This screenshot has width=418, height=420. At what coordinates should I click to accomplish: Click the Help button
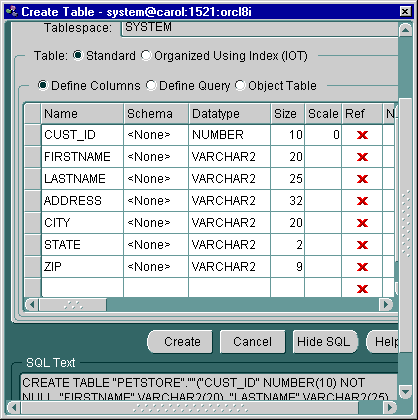pyautogui.click(x=383, y=342)
